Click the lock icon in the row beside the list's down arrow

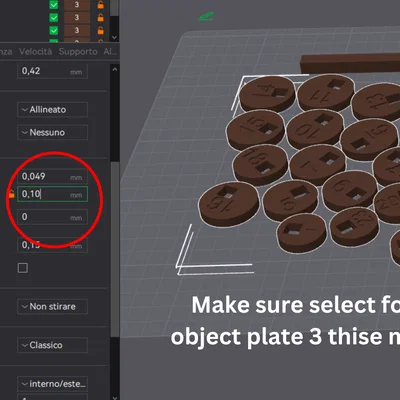coord(100,30)
